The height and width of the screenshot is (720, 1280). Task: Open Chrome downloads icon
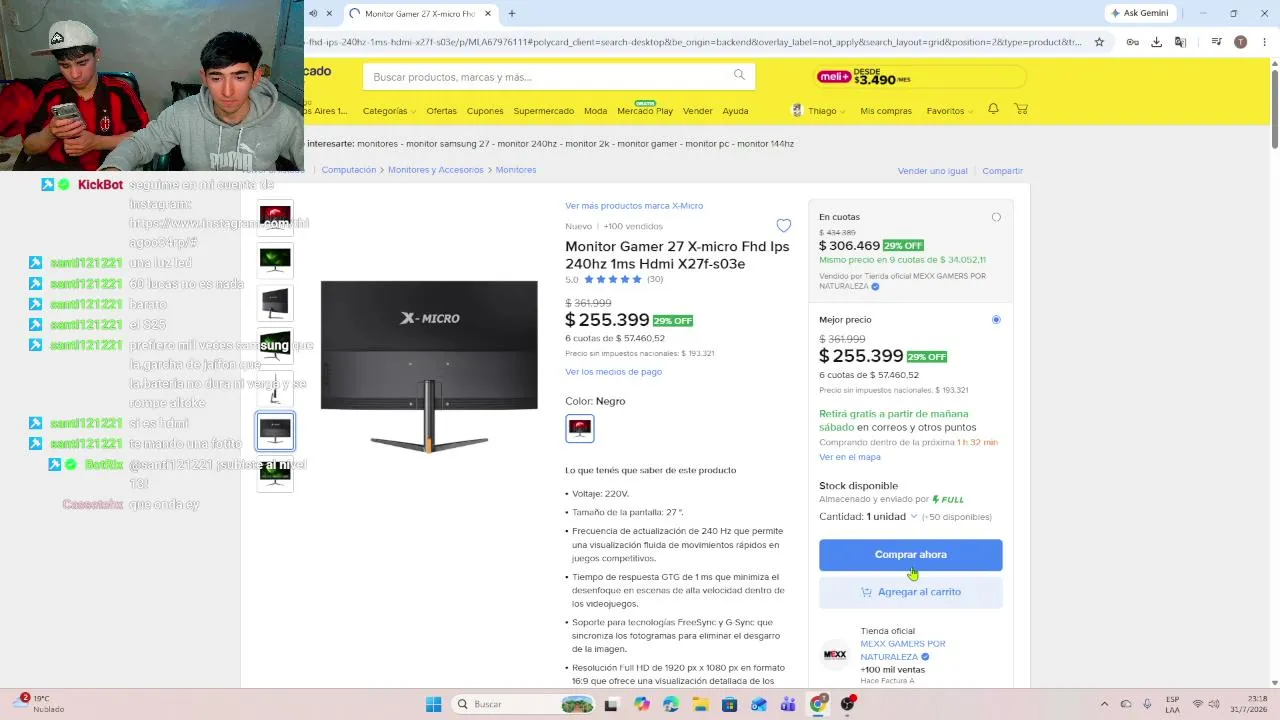coord(1157,42)
